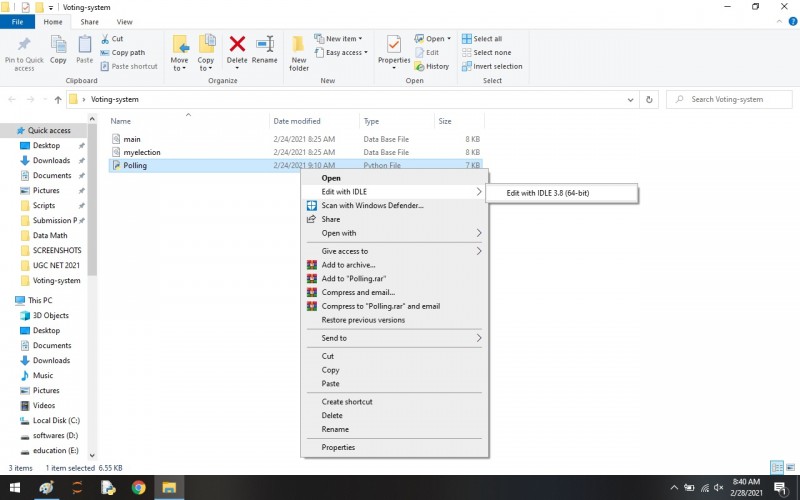Click Invert selection in ribbon

(x=492, y=66)
